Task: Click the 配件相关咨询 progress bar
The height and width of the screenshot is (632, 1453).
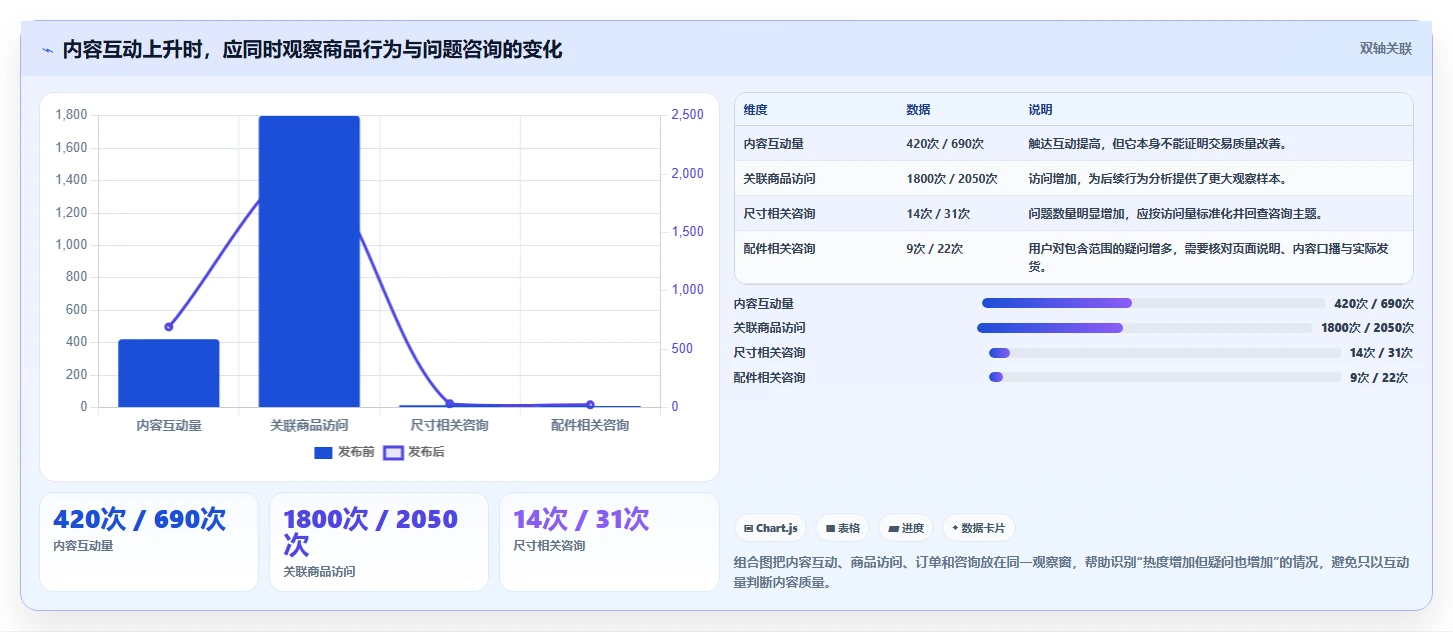Action: pos(1165,377)
